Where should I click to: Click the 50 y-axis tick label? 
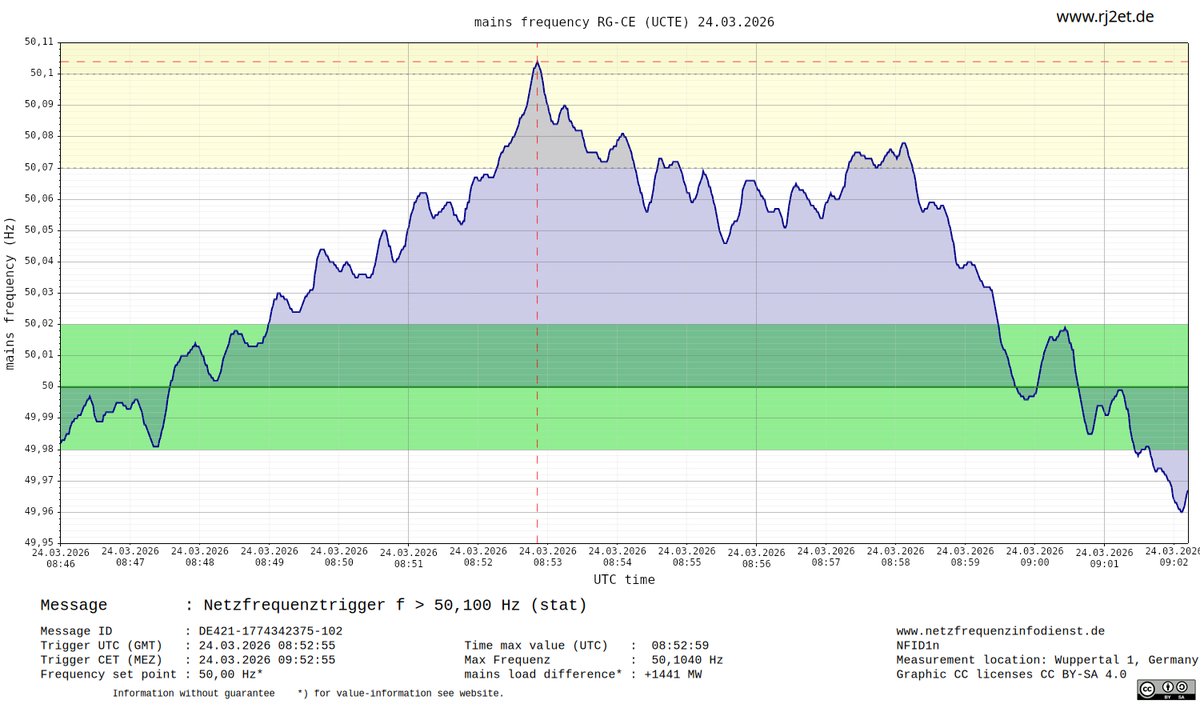pyautogui.click(x=48, y=386)
